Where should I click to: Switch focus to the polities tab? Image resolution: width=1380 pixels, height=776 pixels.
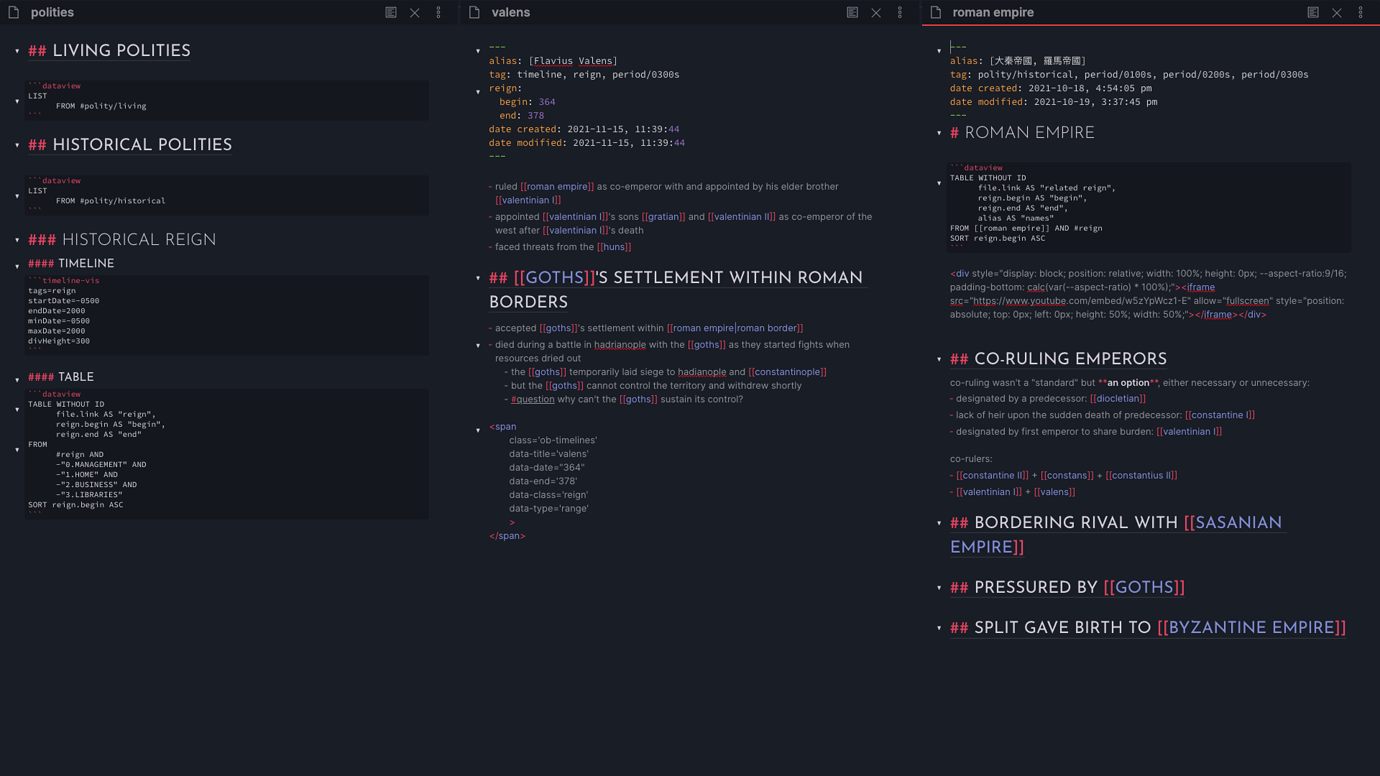tap(51, 12)
